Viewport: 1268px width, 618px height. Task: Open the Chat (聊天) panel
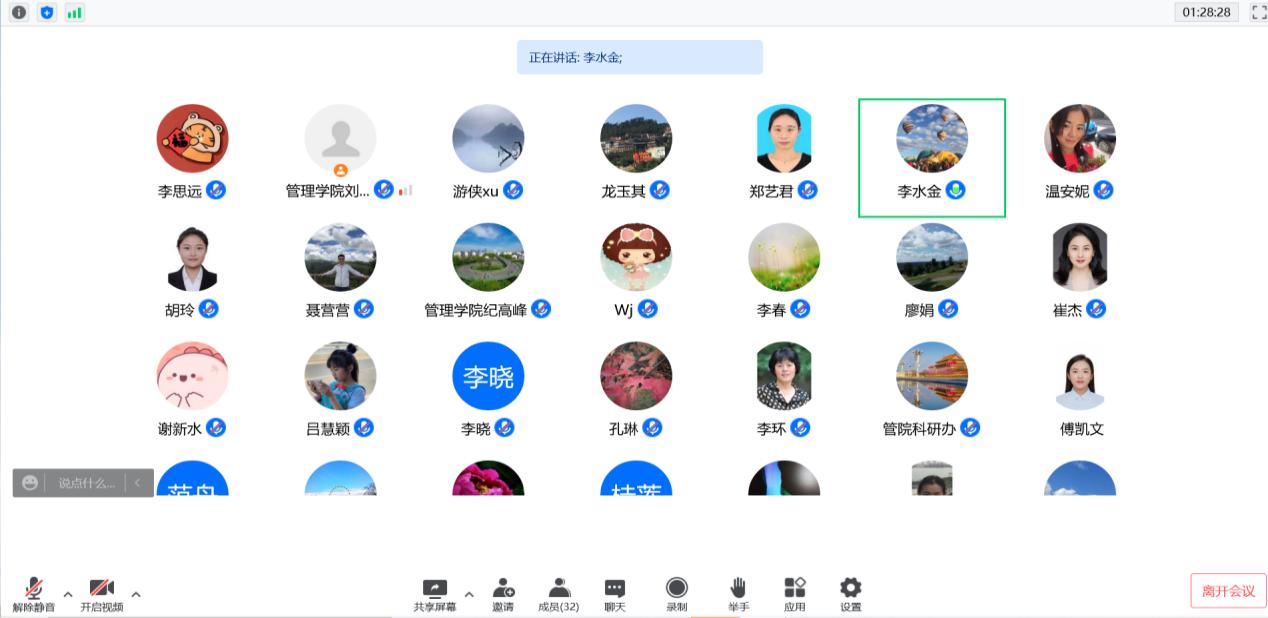click(x=615, y=588)
